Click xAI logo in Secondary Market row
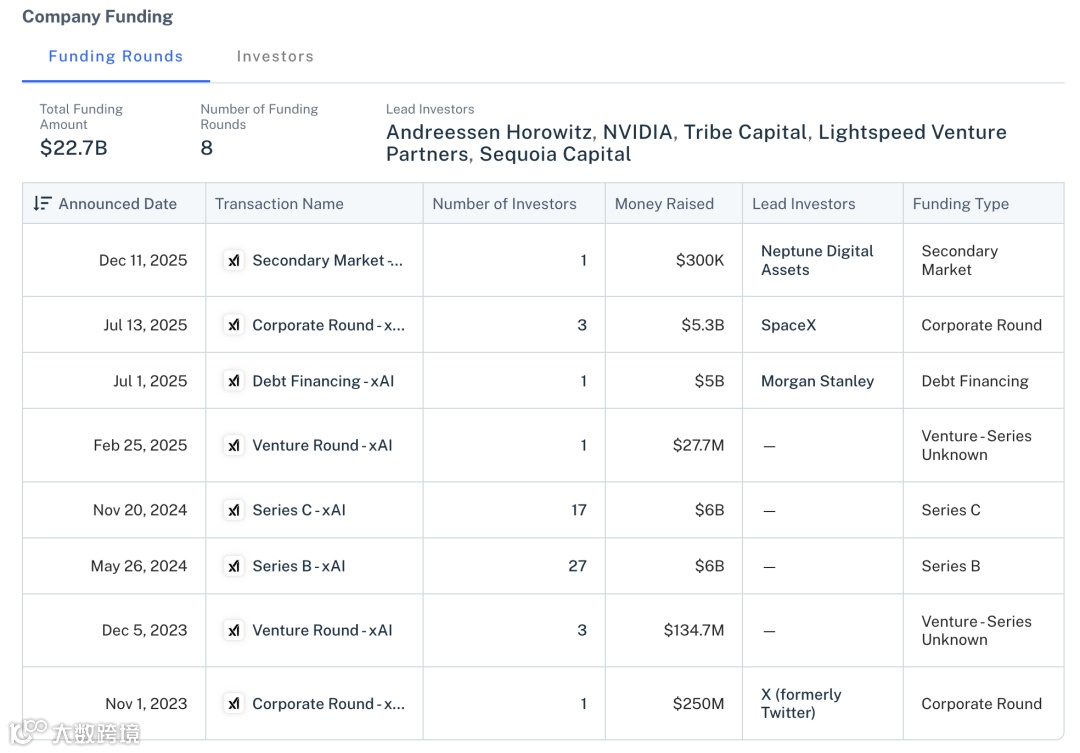Image resolution: width=1080 pixels, height=753 pixels. [234, 260]
